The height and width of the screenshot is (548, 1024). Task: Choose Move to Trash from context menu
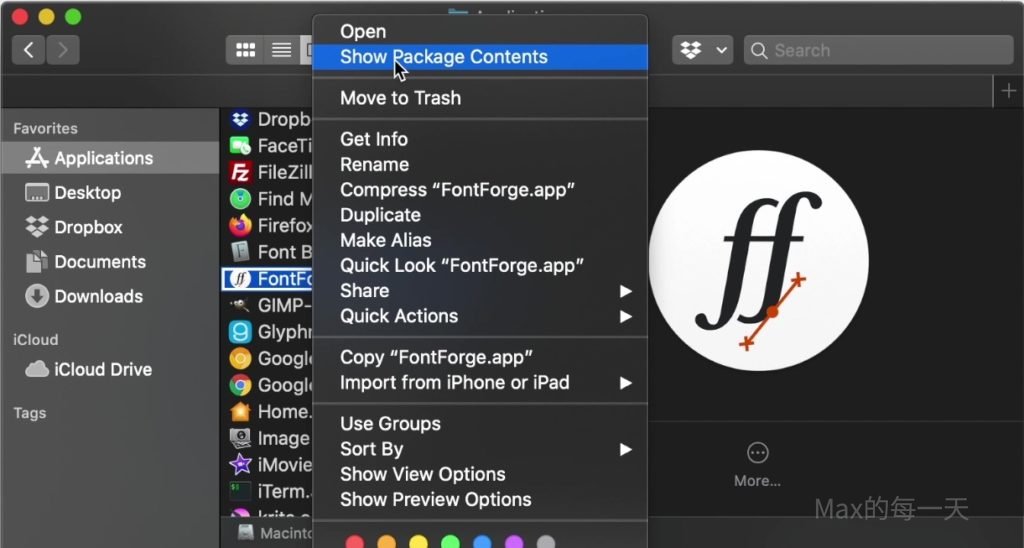[400, 98]
